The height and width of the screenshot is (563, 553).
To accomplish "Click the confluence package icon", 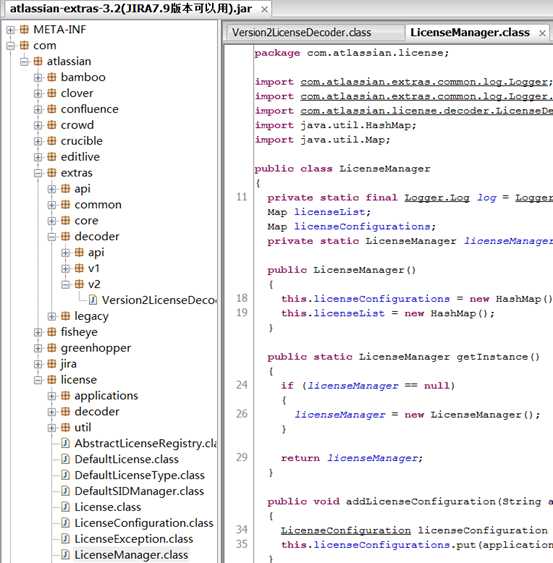I will [52, 109].
